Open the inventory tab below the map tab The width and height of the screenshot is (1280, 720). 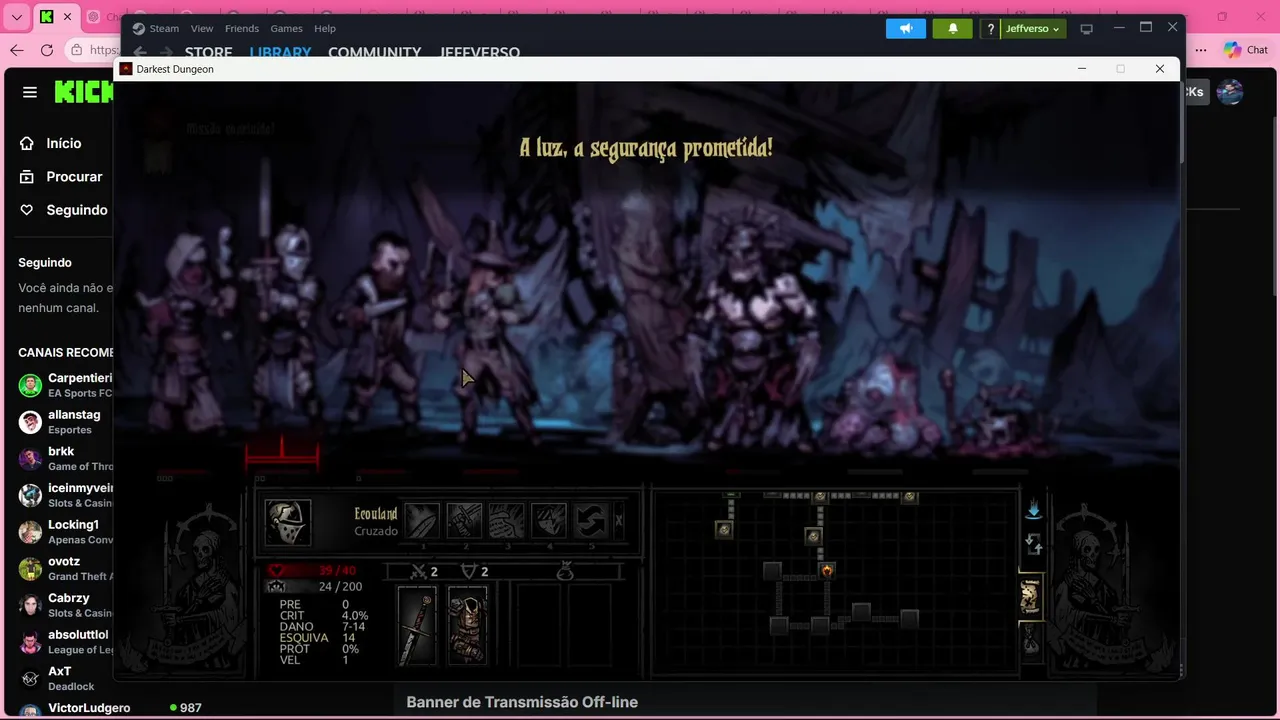click(x=1030, y=640)
